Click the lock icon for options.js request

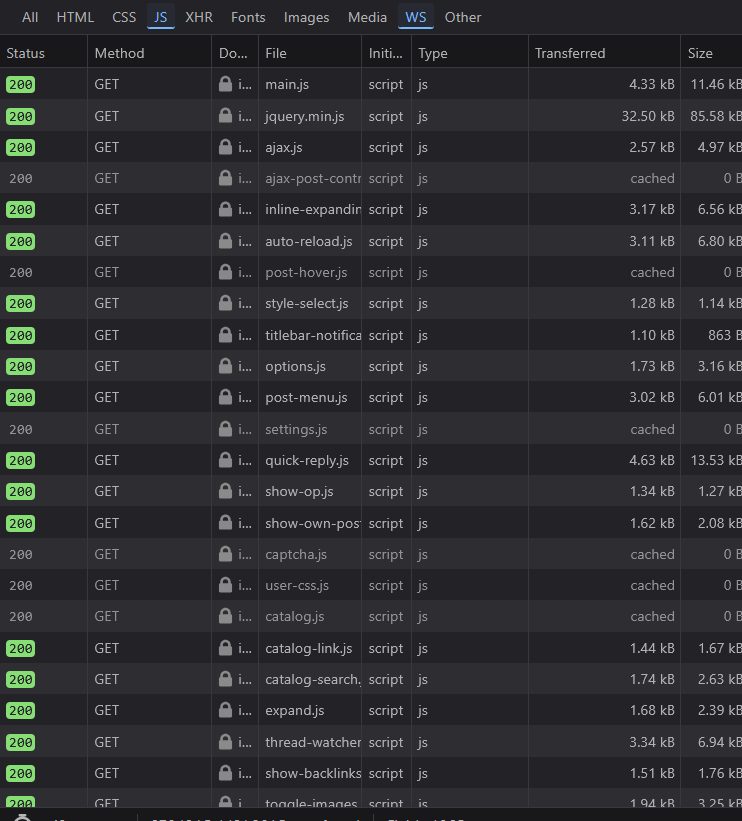pyautogui.click(x=226, y=367)
